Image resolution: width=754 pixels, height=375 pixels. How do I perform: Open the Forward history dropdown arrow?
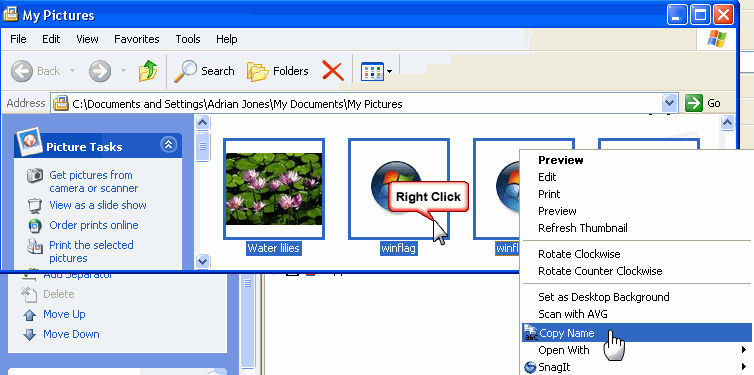coord(123,71)
